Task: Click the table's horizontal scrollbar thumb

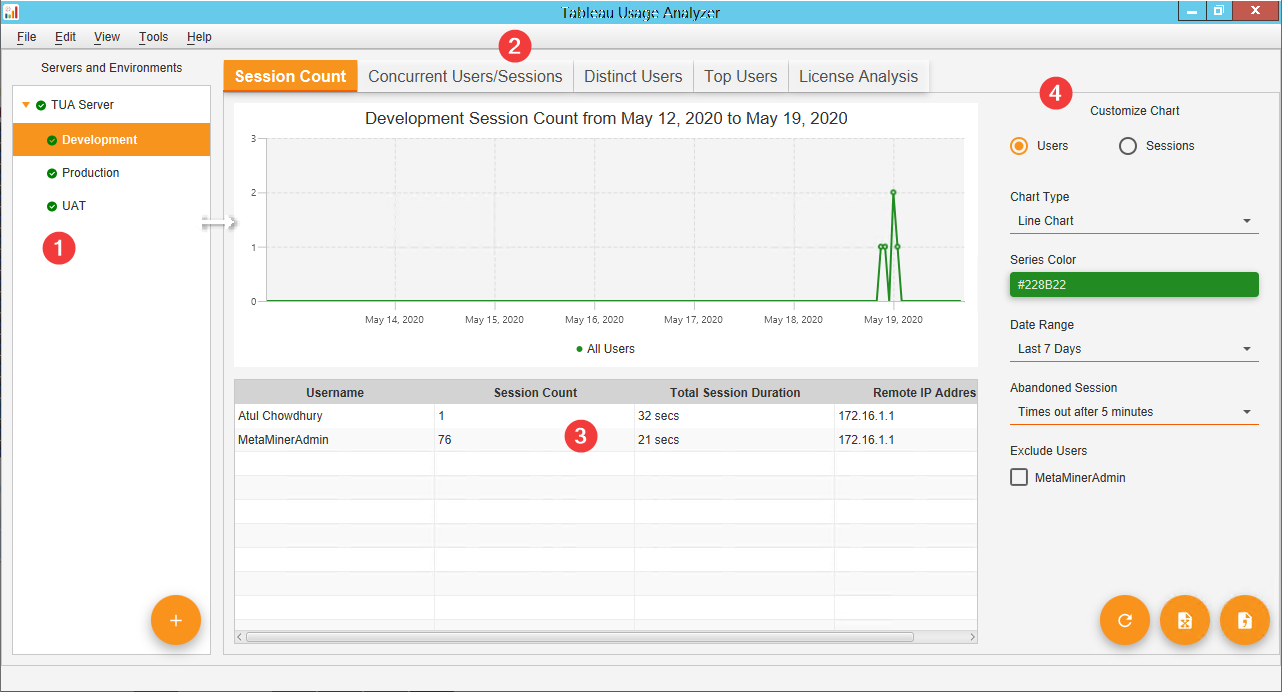Action: click(x=580, y=637)
